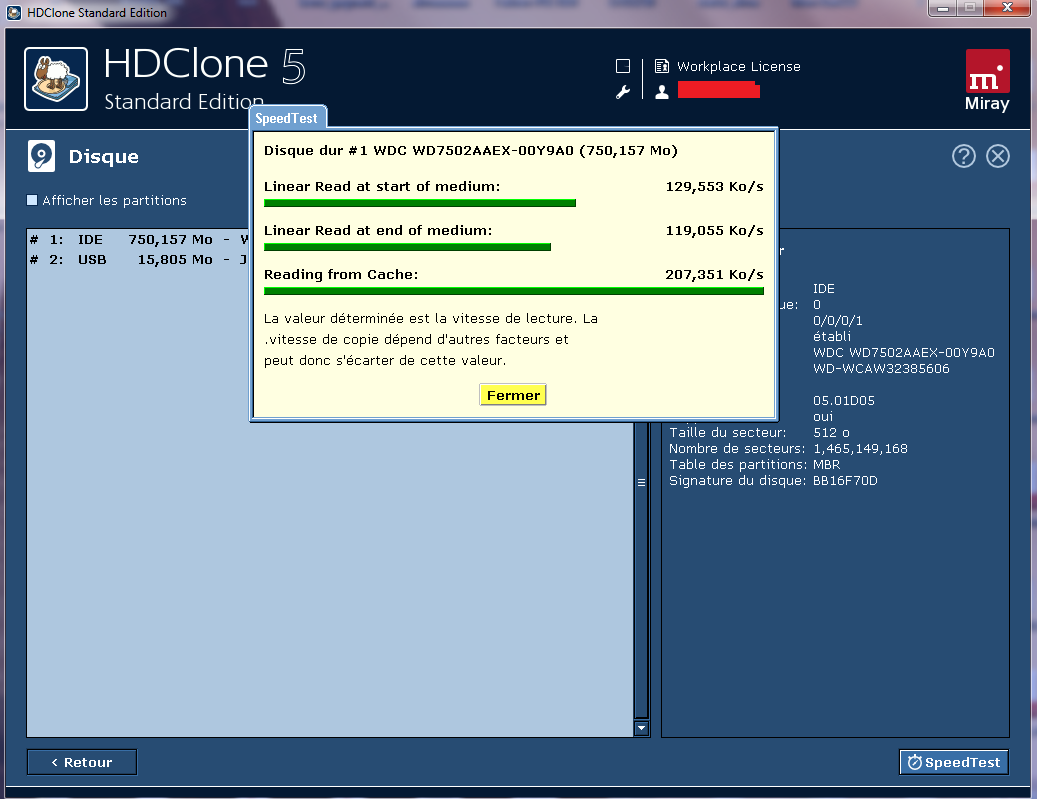Click the 129,553 Ko/s value

coord(714,187)
